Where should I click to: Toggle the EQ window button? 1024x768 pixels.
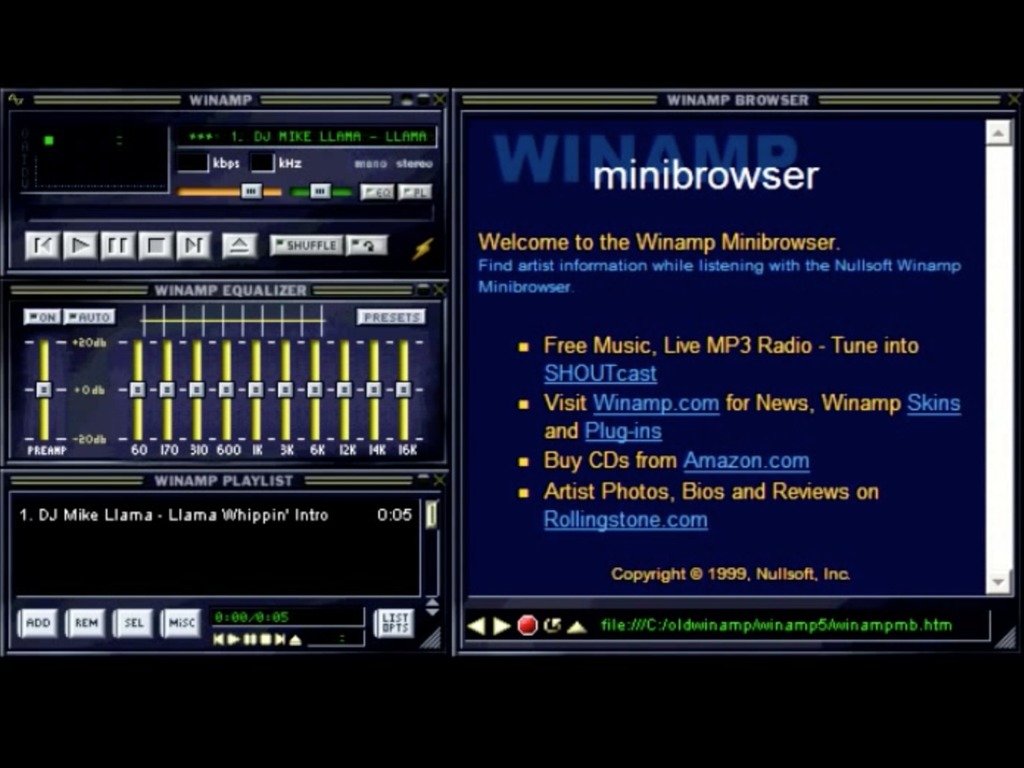(x=377, y=192)
